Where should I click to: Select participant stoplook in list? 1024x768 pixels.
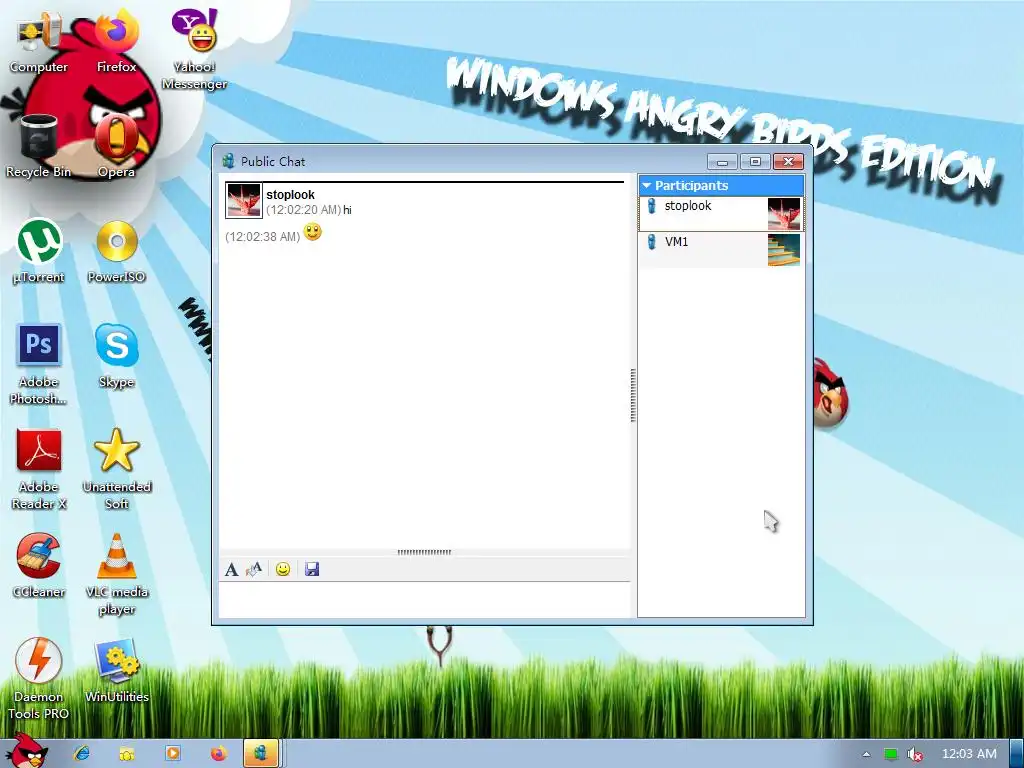pos(721,214)
